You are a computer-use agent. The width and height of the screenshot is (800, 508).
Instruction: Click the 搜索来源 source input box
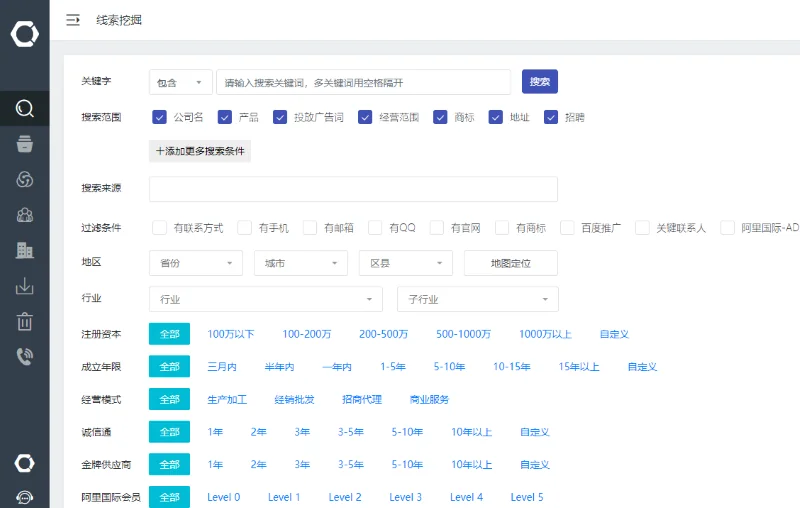[x=353, y=189]
